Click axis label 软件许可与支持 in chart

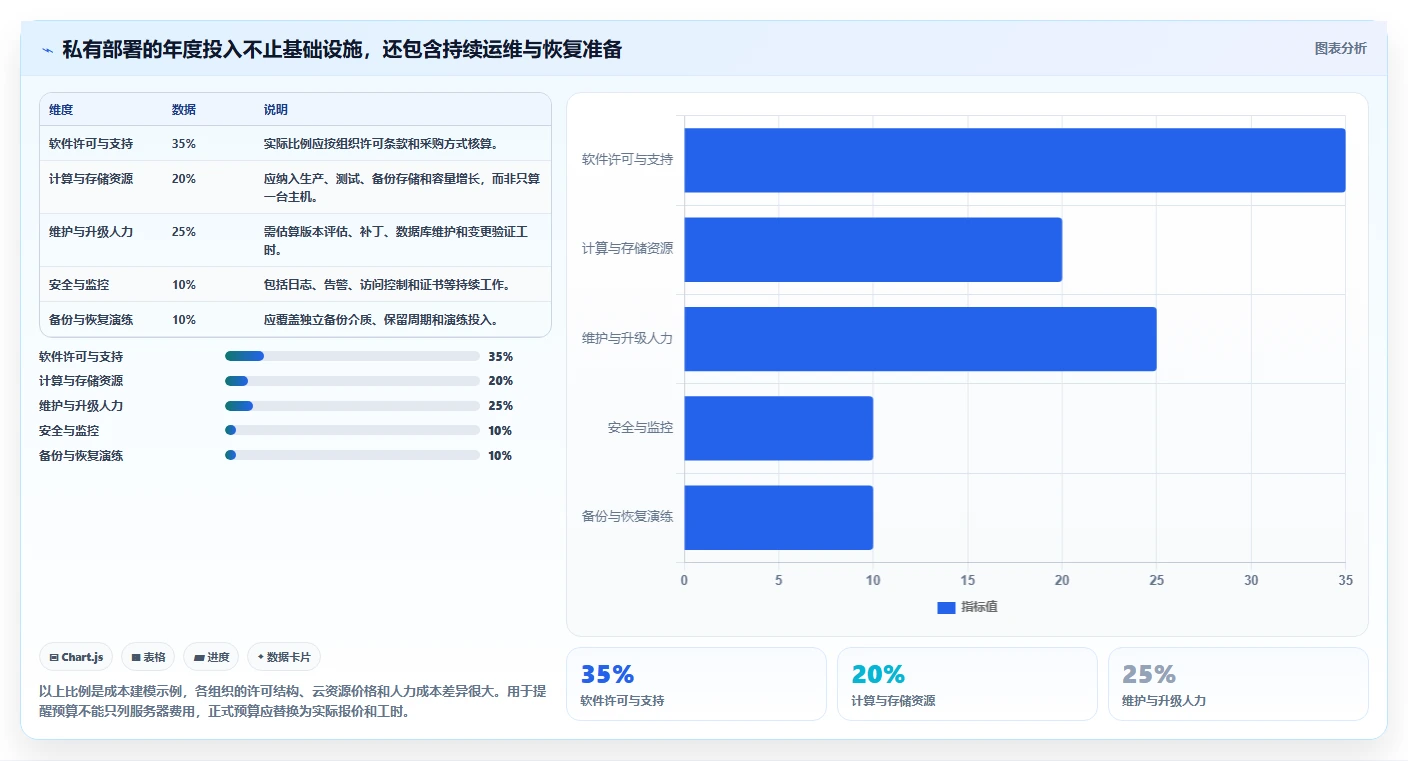pos(627,160)
